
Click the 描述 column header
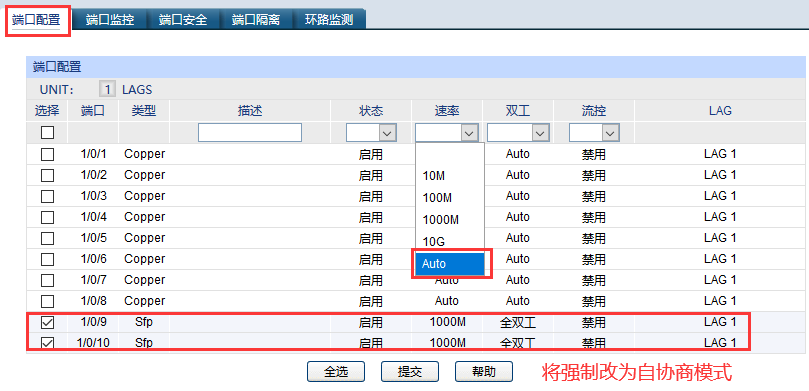[250, 110]
